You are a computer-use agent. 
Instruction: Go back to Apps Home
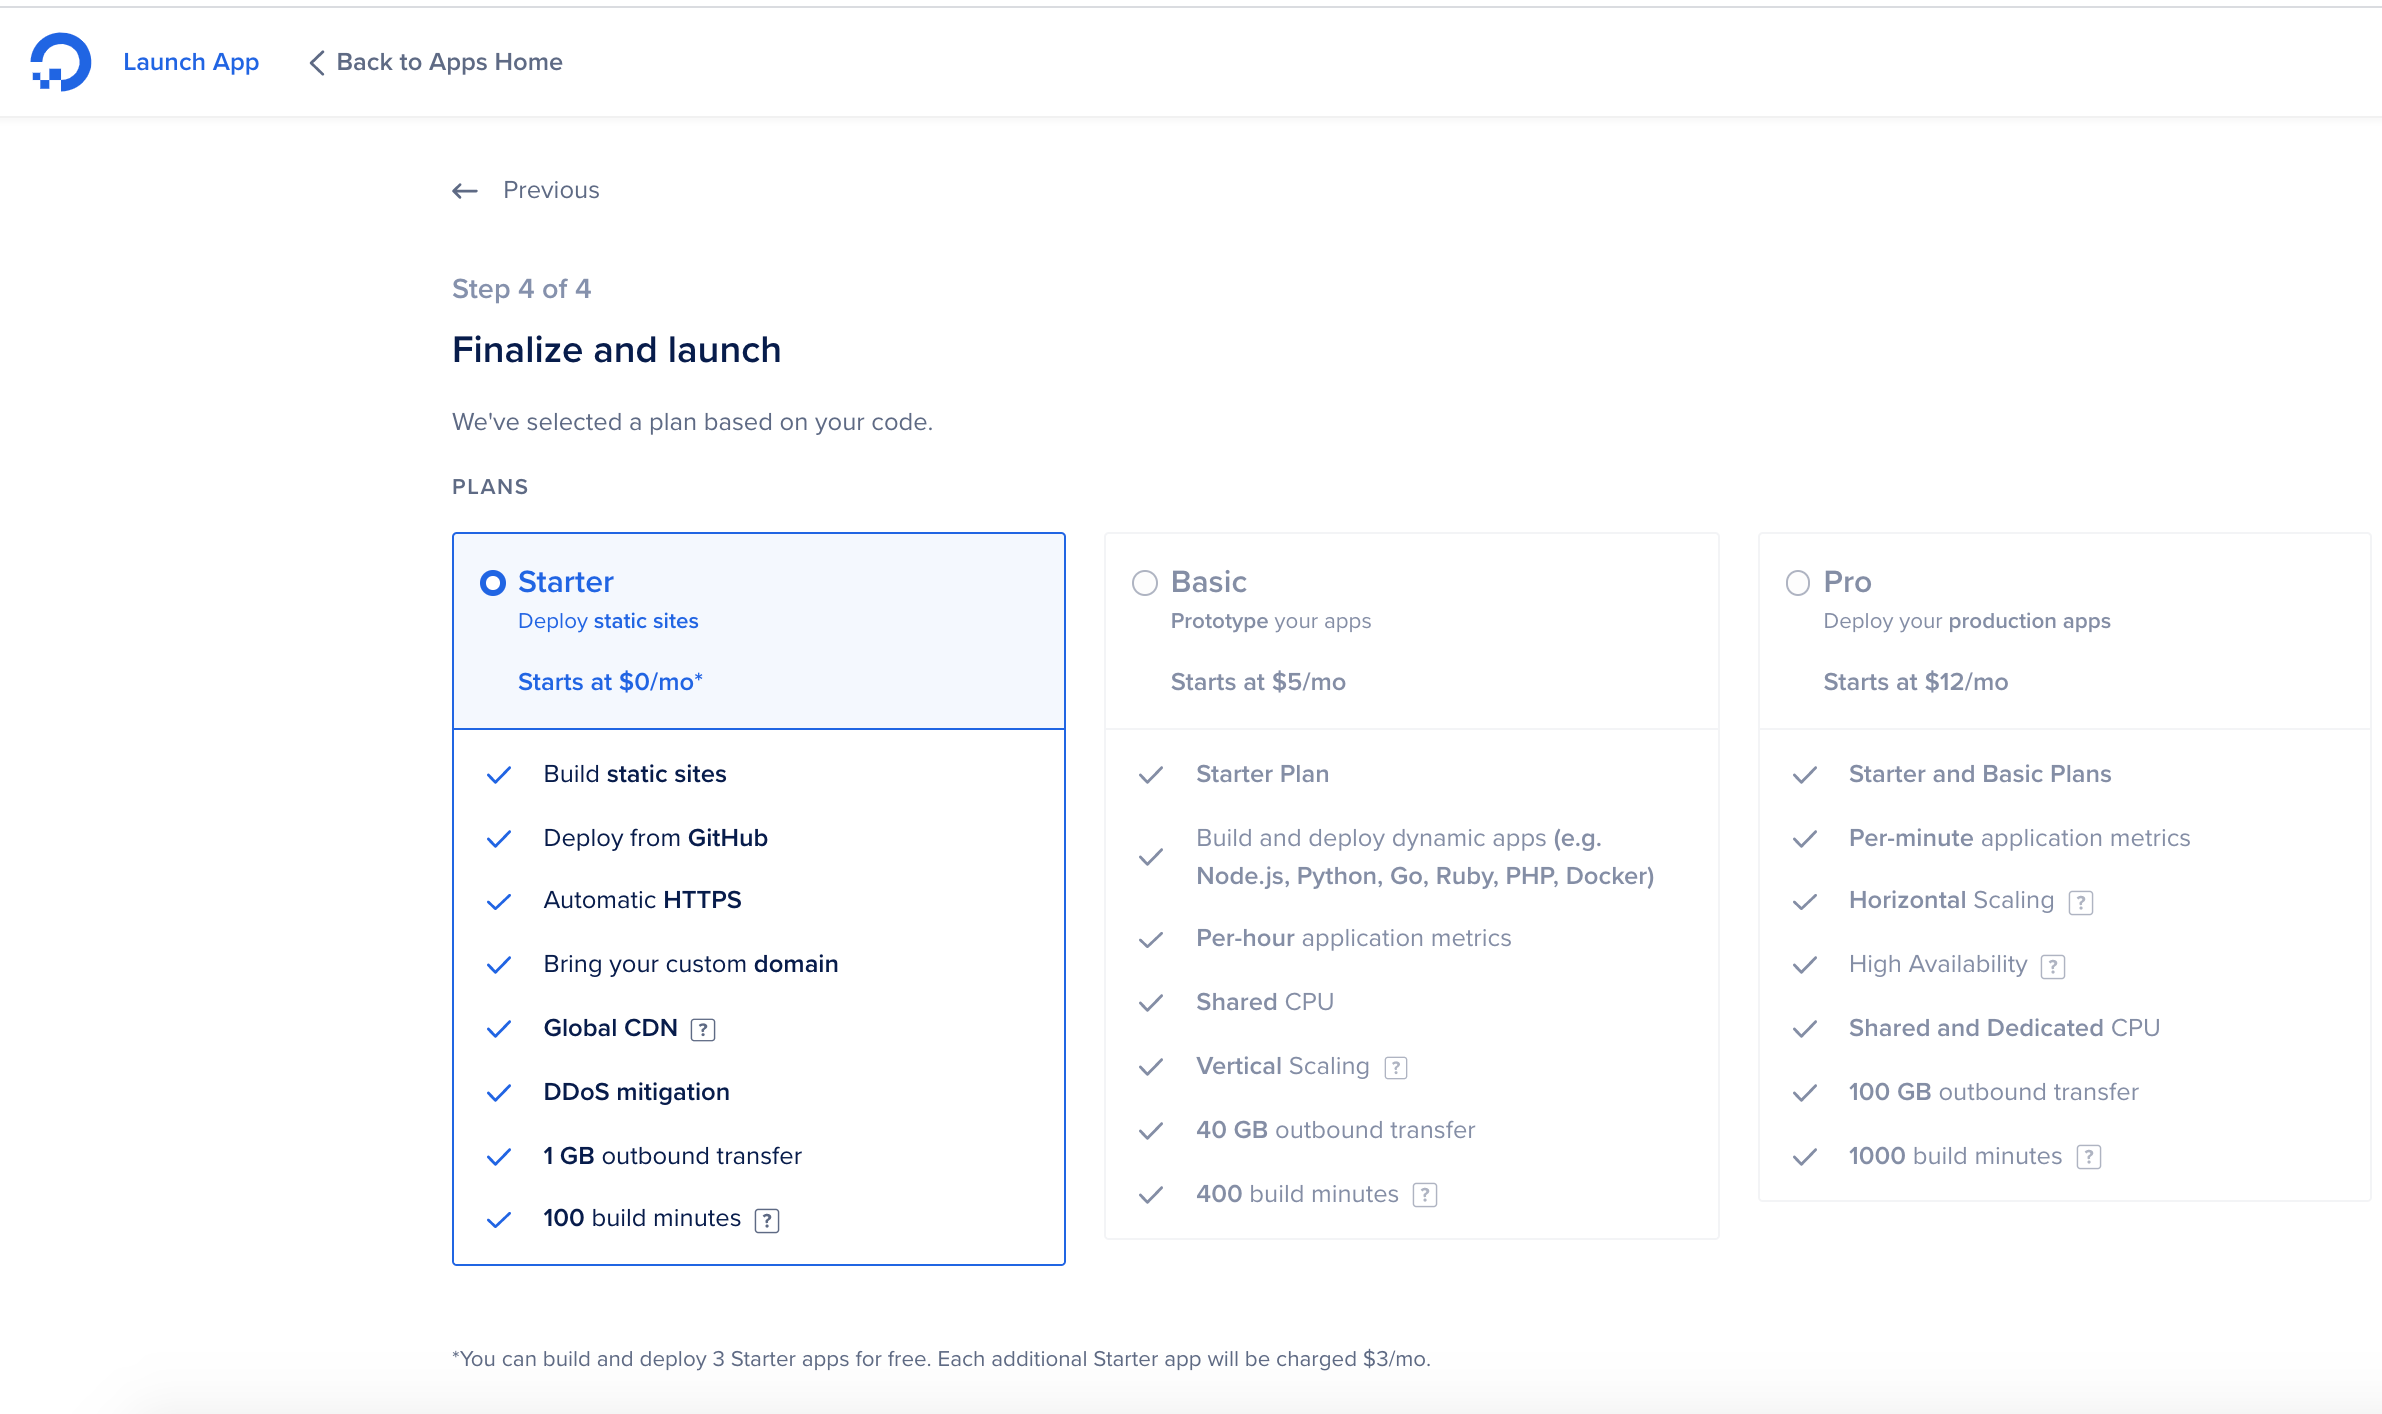pyautogui.click(x=449, y=62)
